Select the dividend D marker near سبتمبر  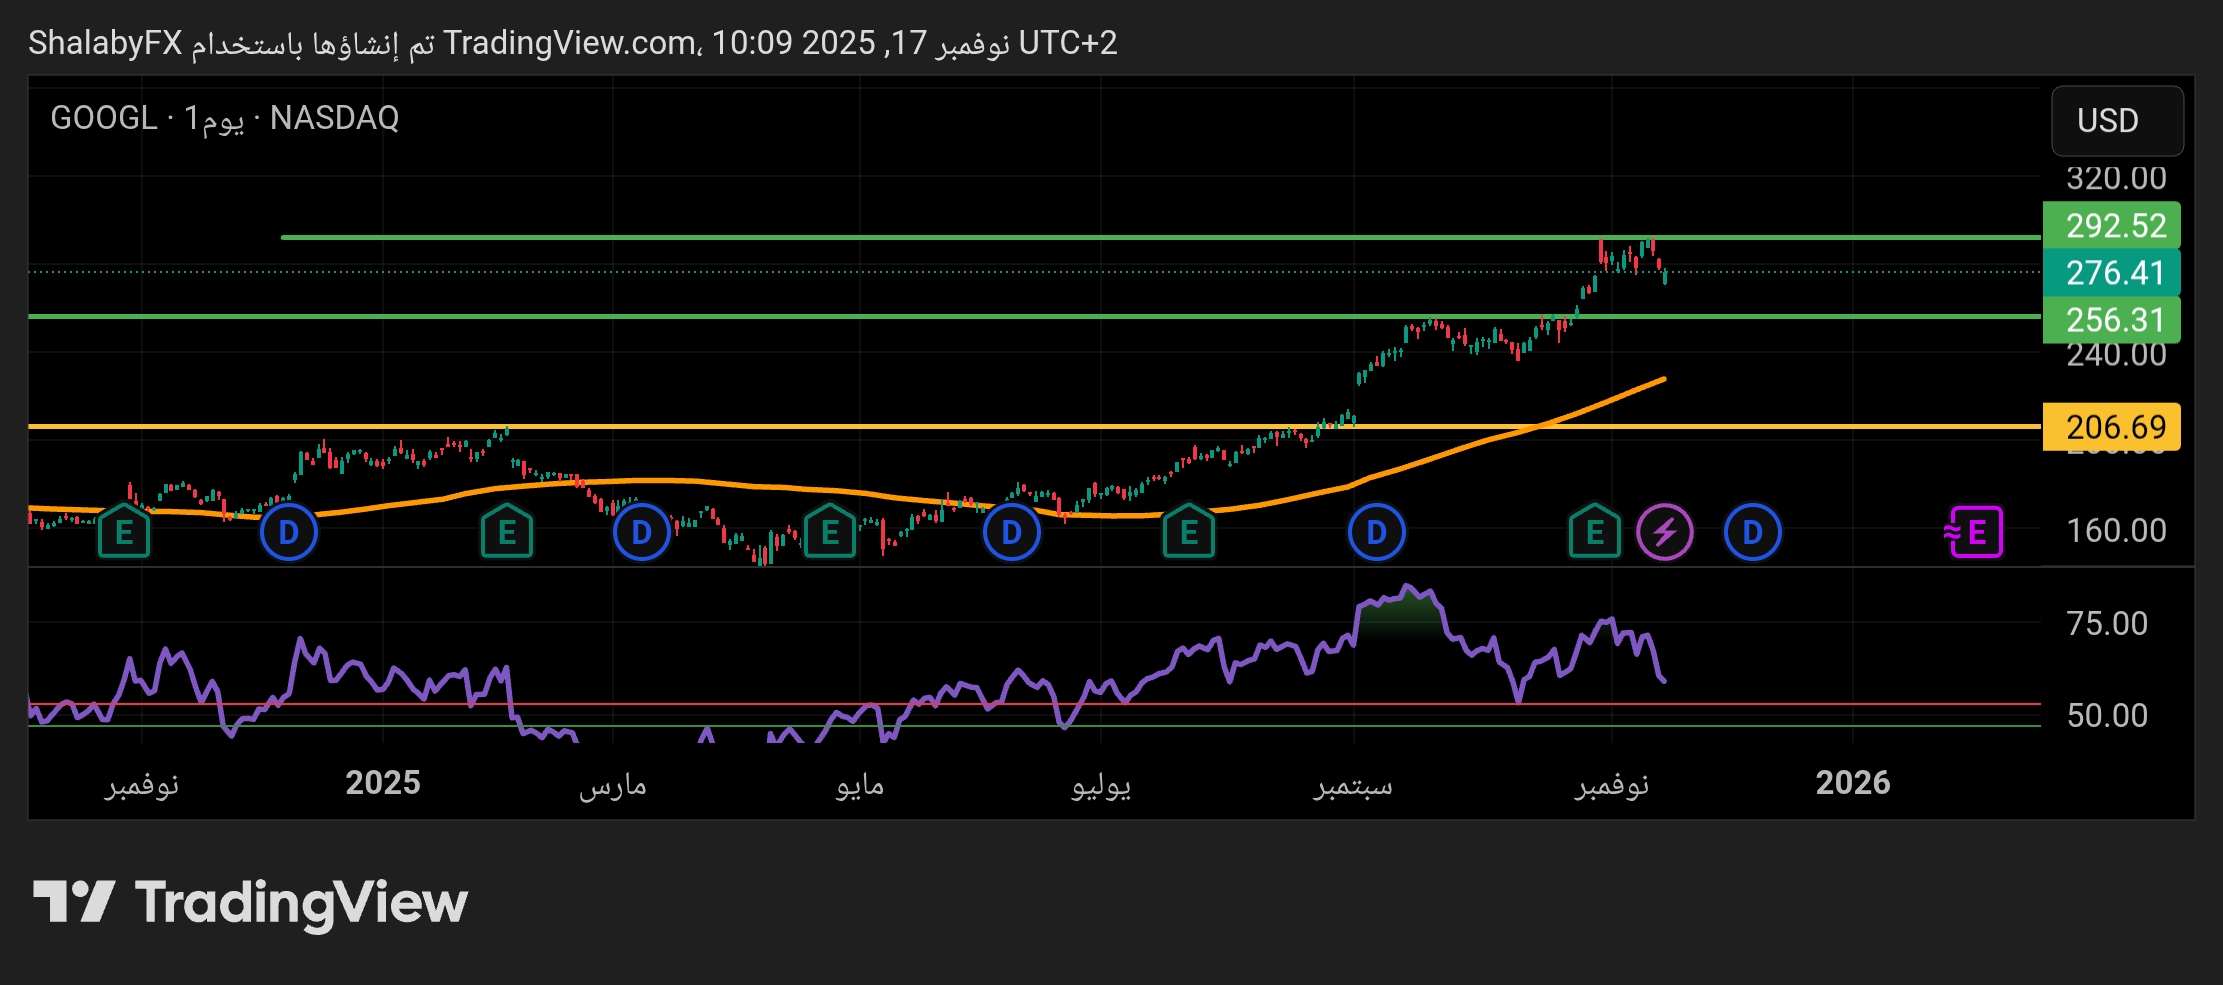click(x=1375, y=532)
